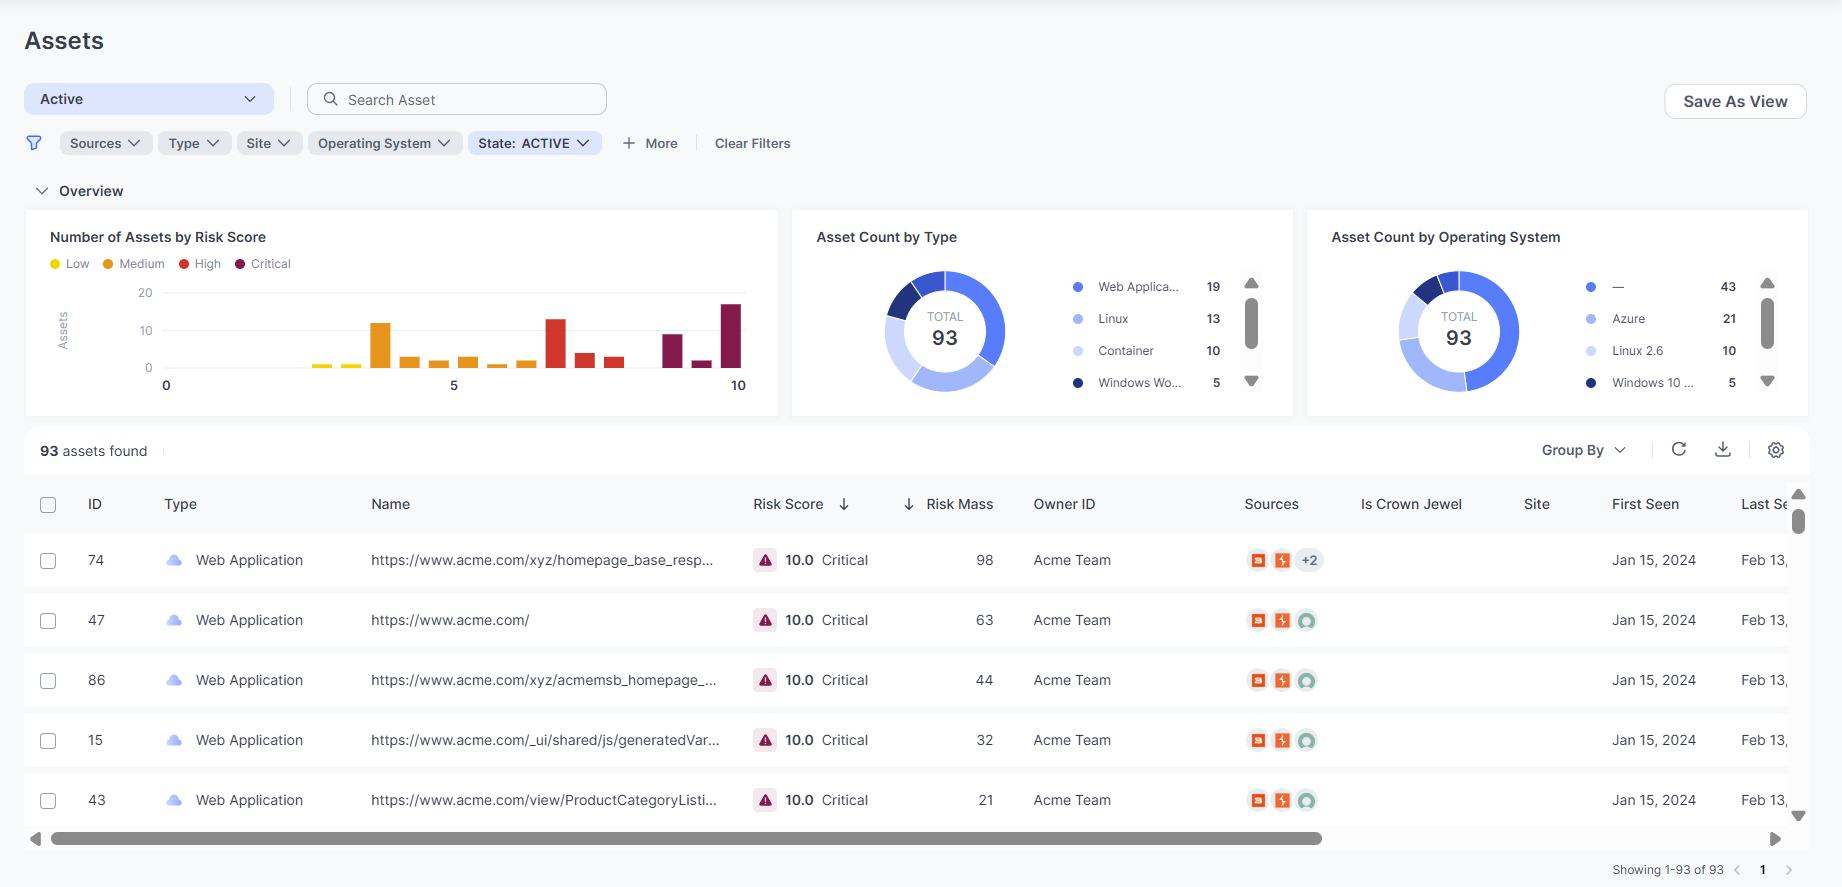Click the Critical legend color dot
The image size is (1842, 887).
coord(240,264)
